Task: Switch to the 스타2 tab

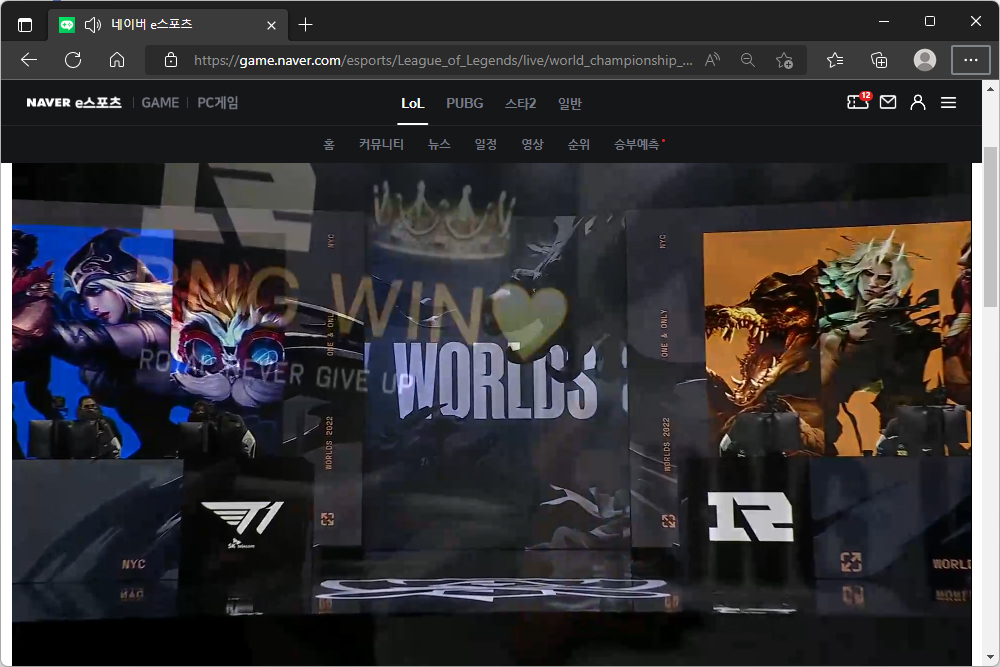Action: [520, 103]
